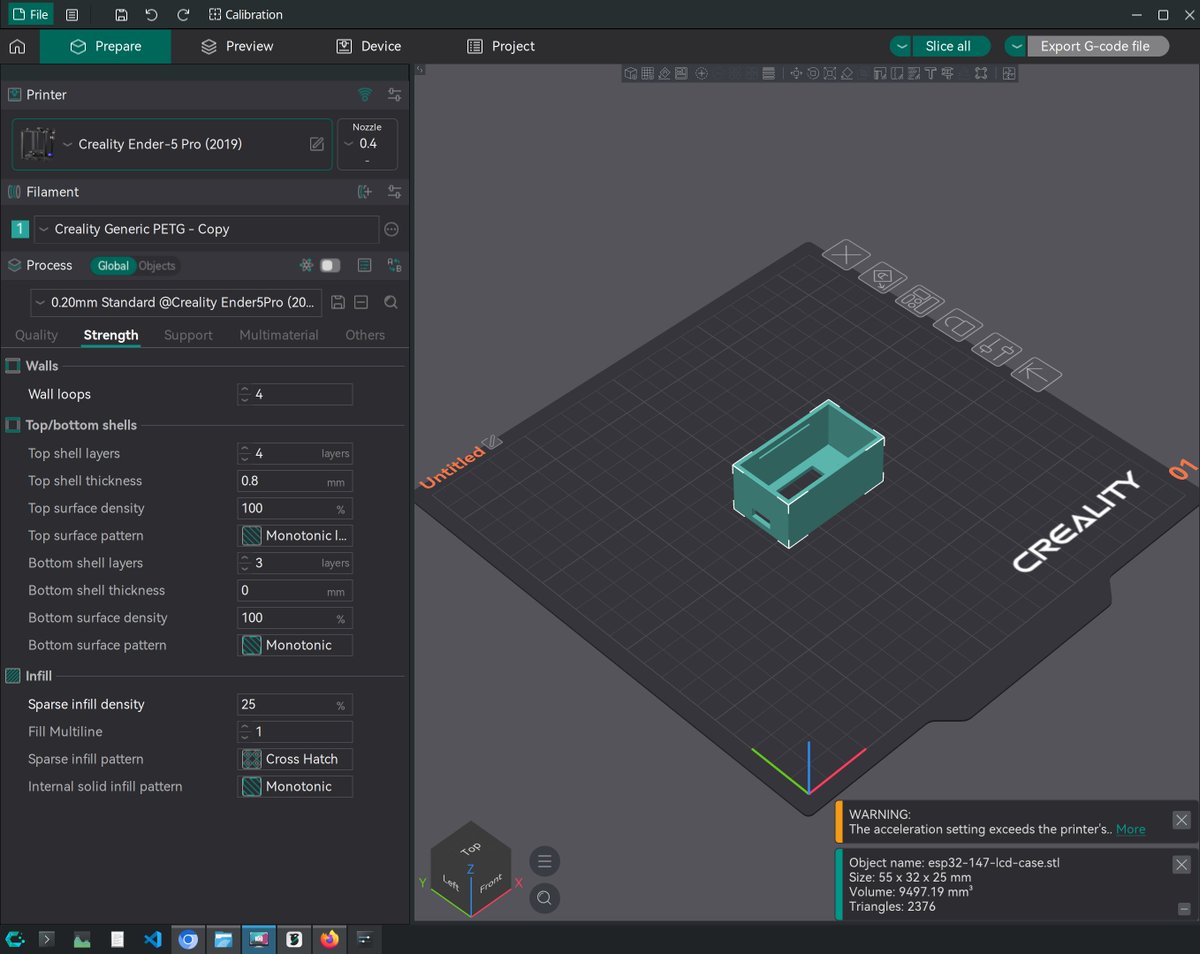This screenshot has width=1200, height=954.
Task: Click the Add object cube icon in viewport toolbar
Action: tap(630, 73)
